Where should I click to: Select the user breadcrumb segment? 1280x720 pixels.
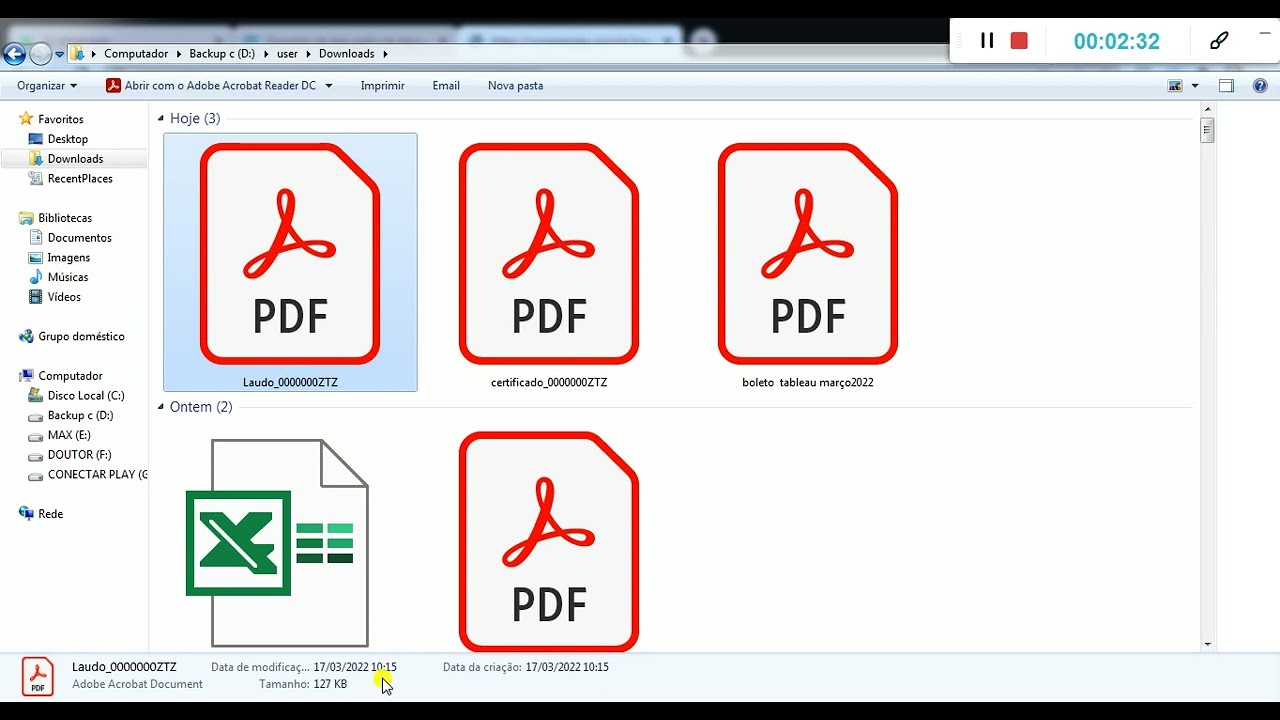287,54
